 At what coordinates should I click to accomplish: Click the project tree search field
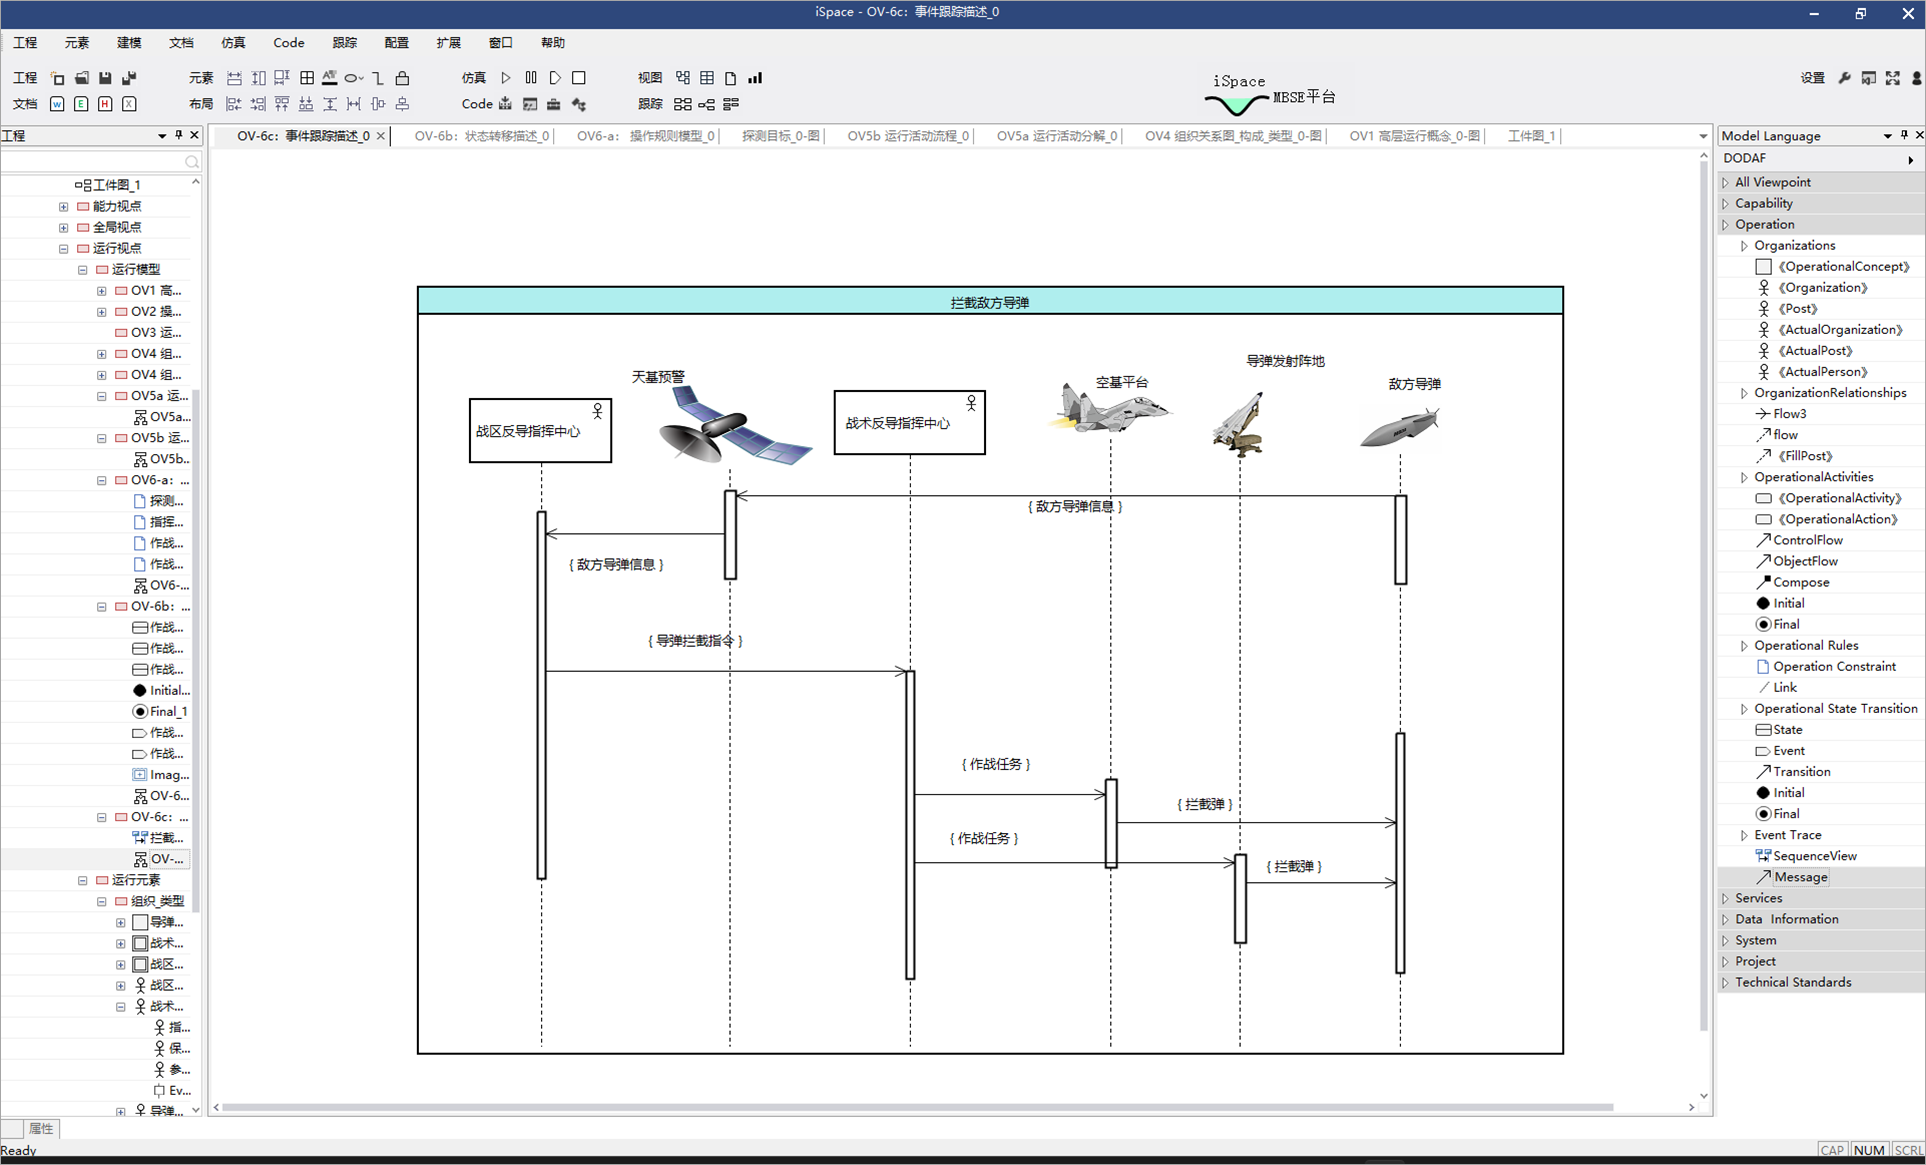point(100,161)
